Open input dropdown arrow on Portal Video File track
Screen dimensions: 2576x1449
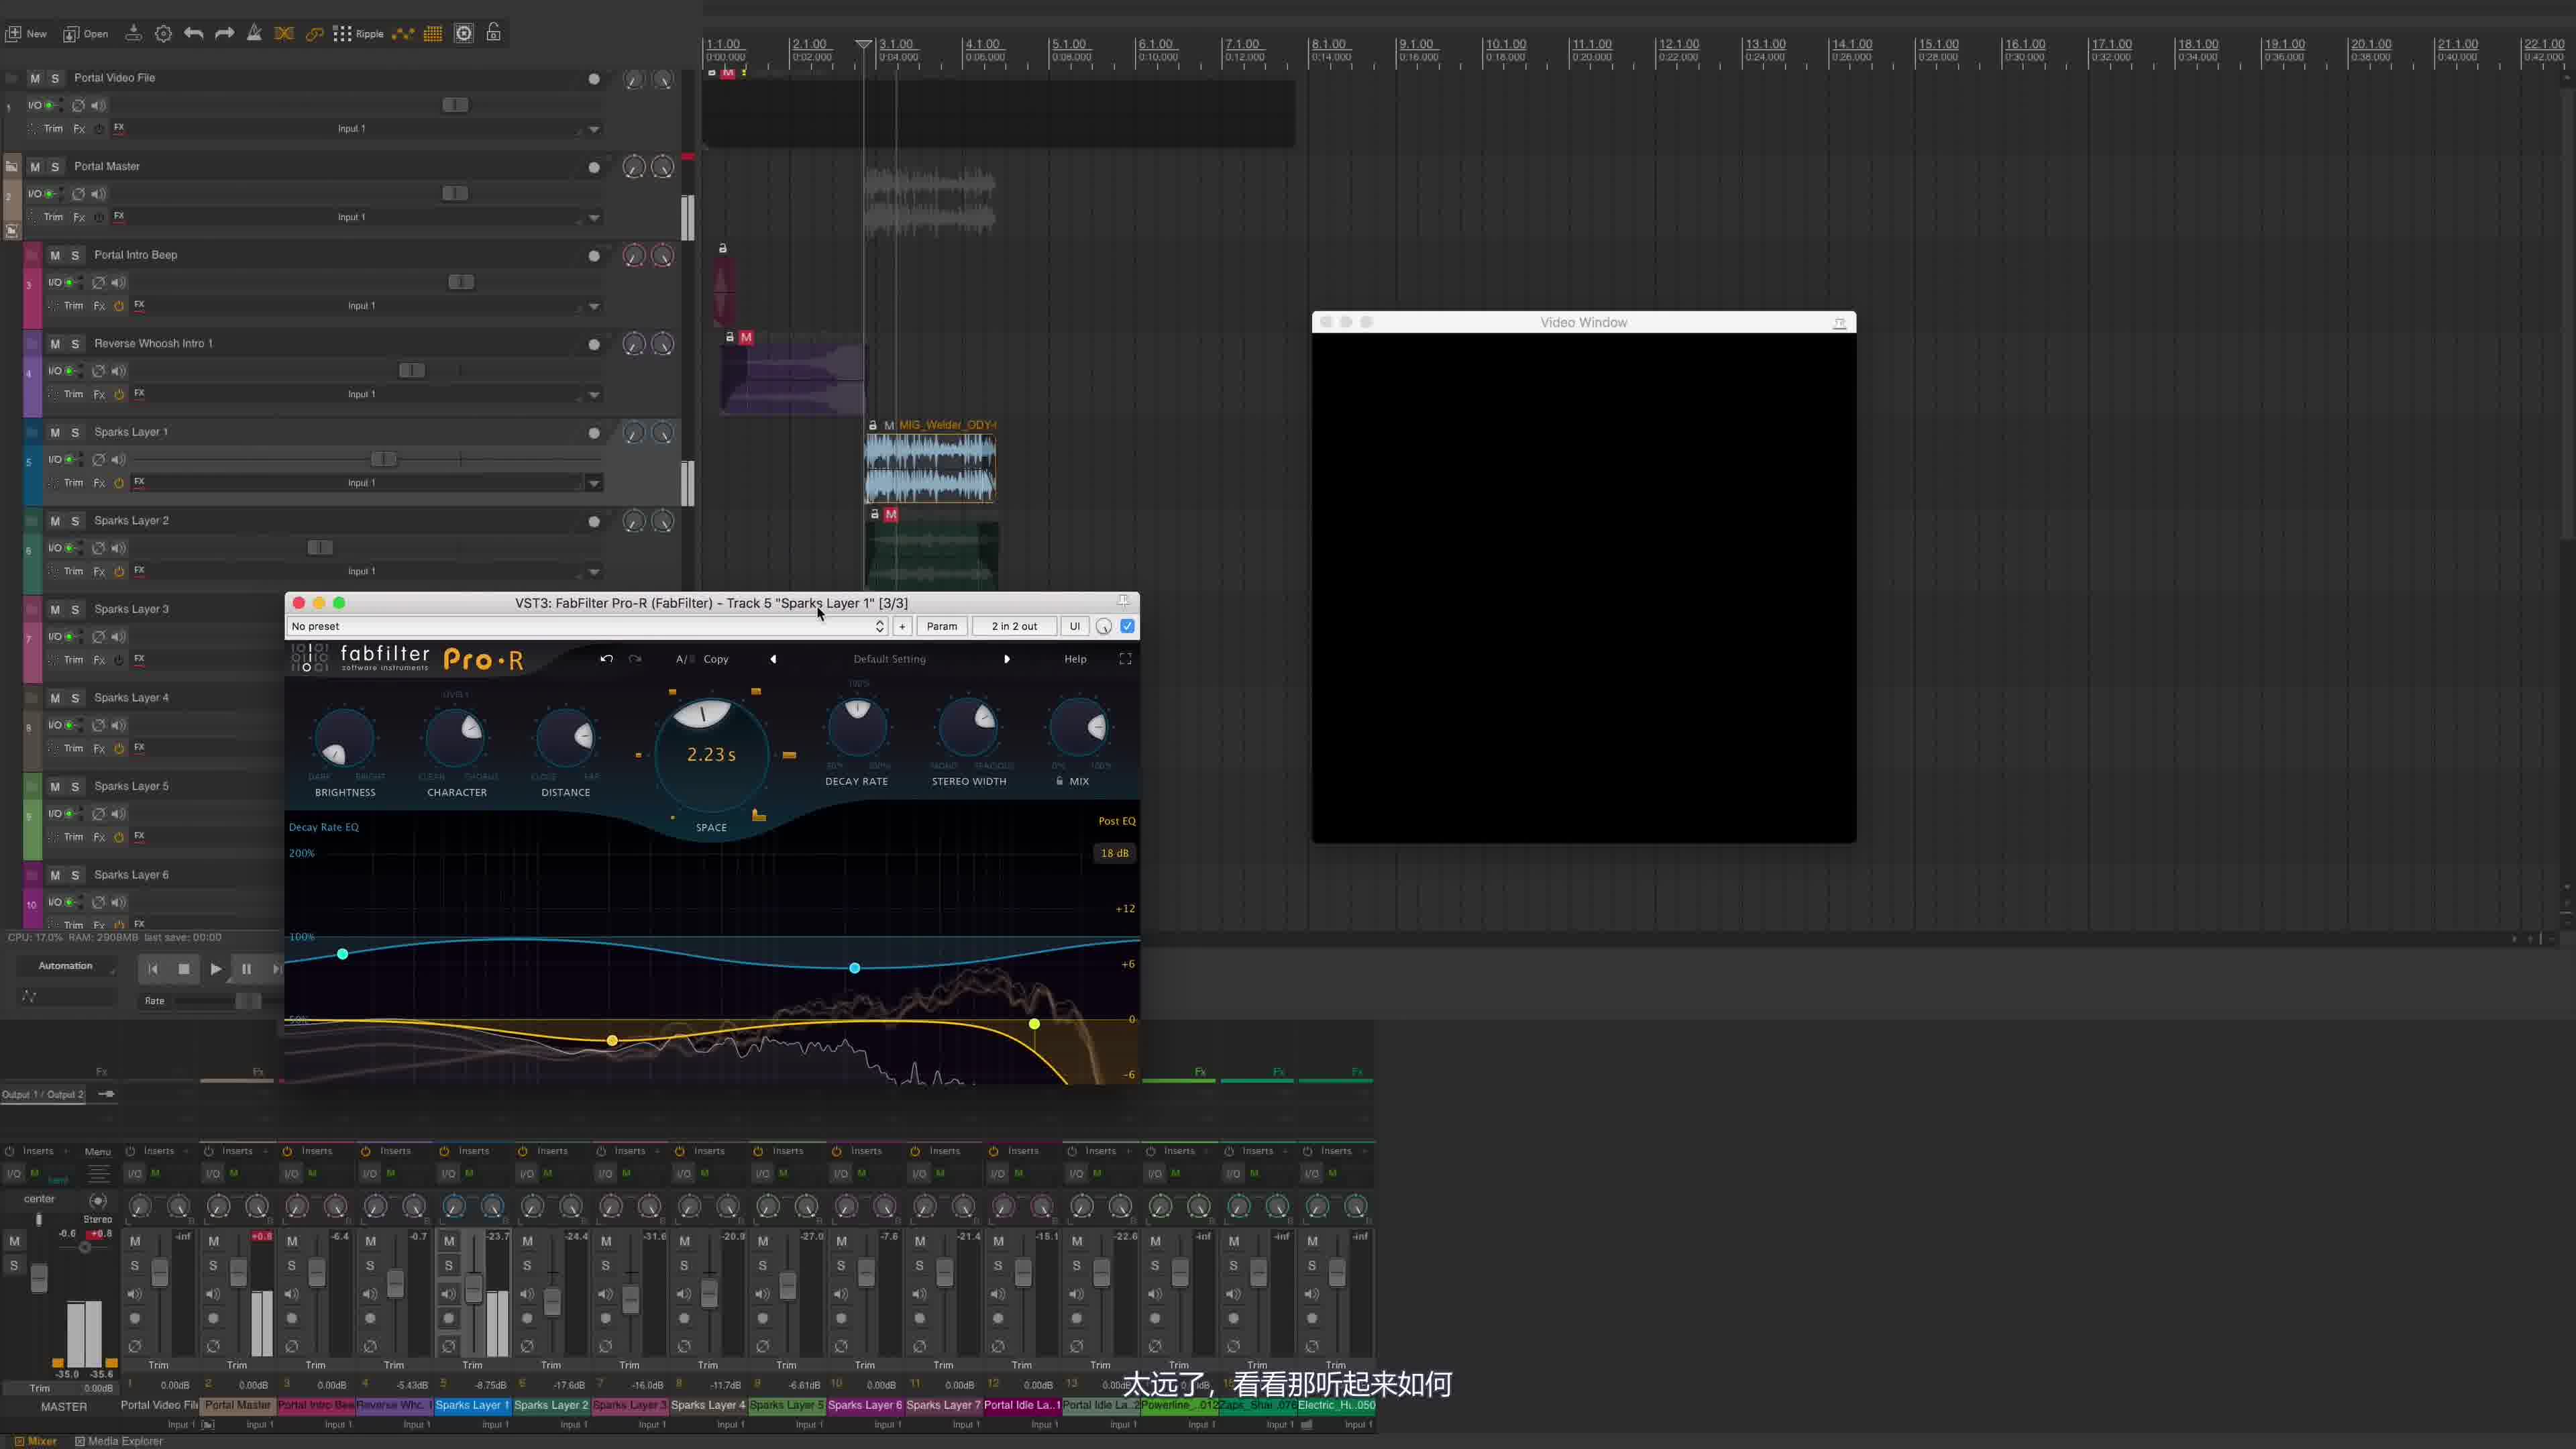click(x=594, y=129)
